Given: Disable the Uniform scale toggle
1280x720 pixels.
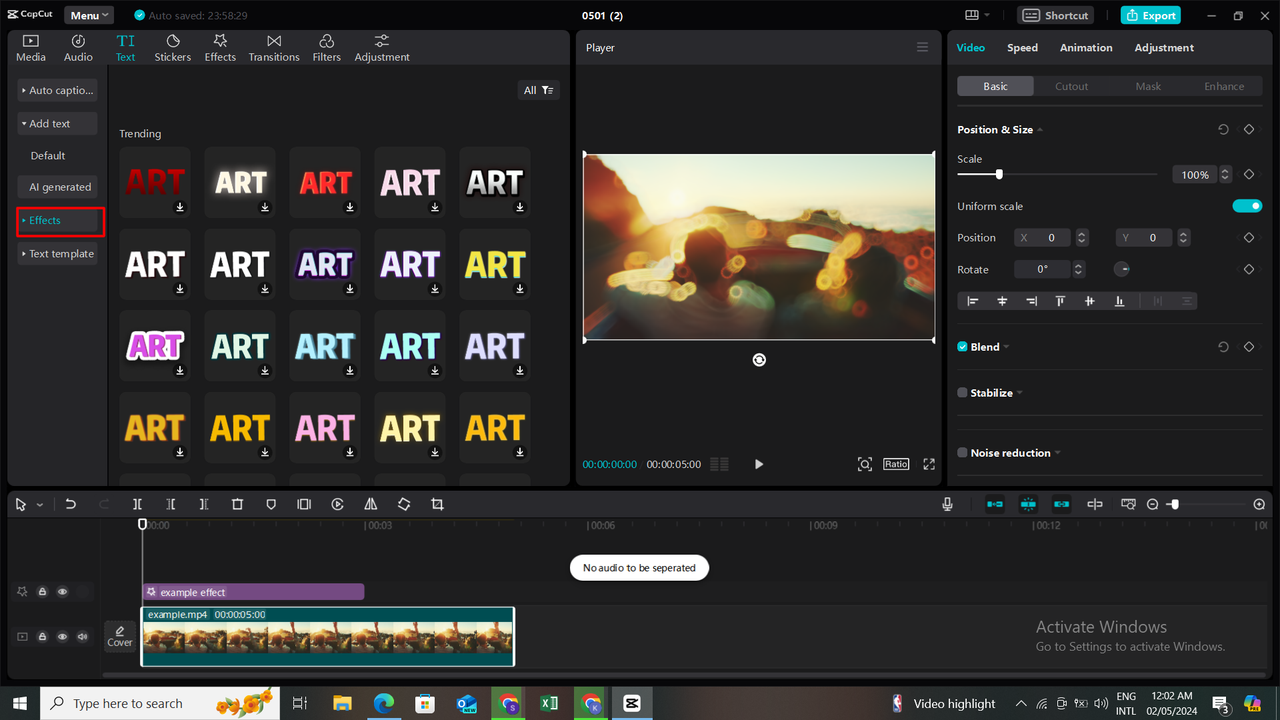Looking at the screenshot, I should point(1246,206).
